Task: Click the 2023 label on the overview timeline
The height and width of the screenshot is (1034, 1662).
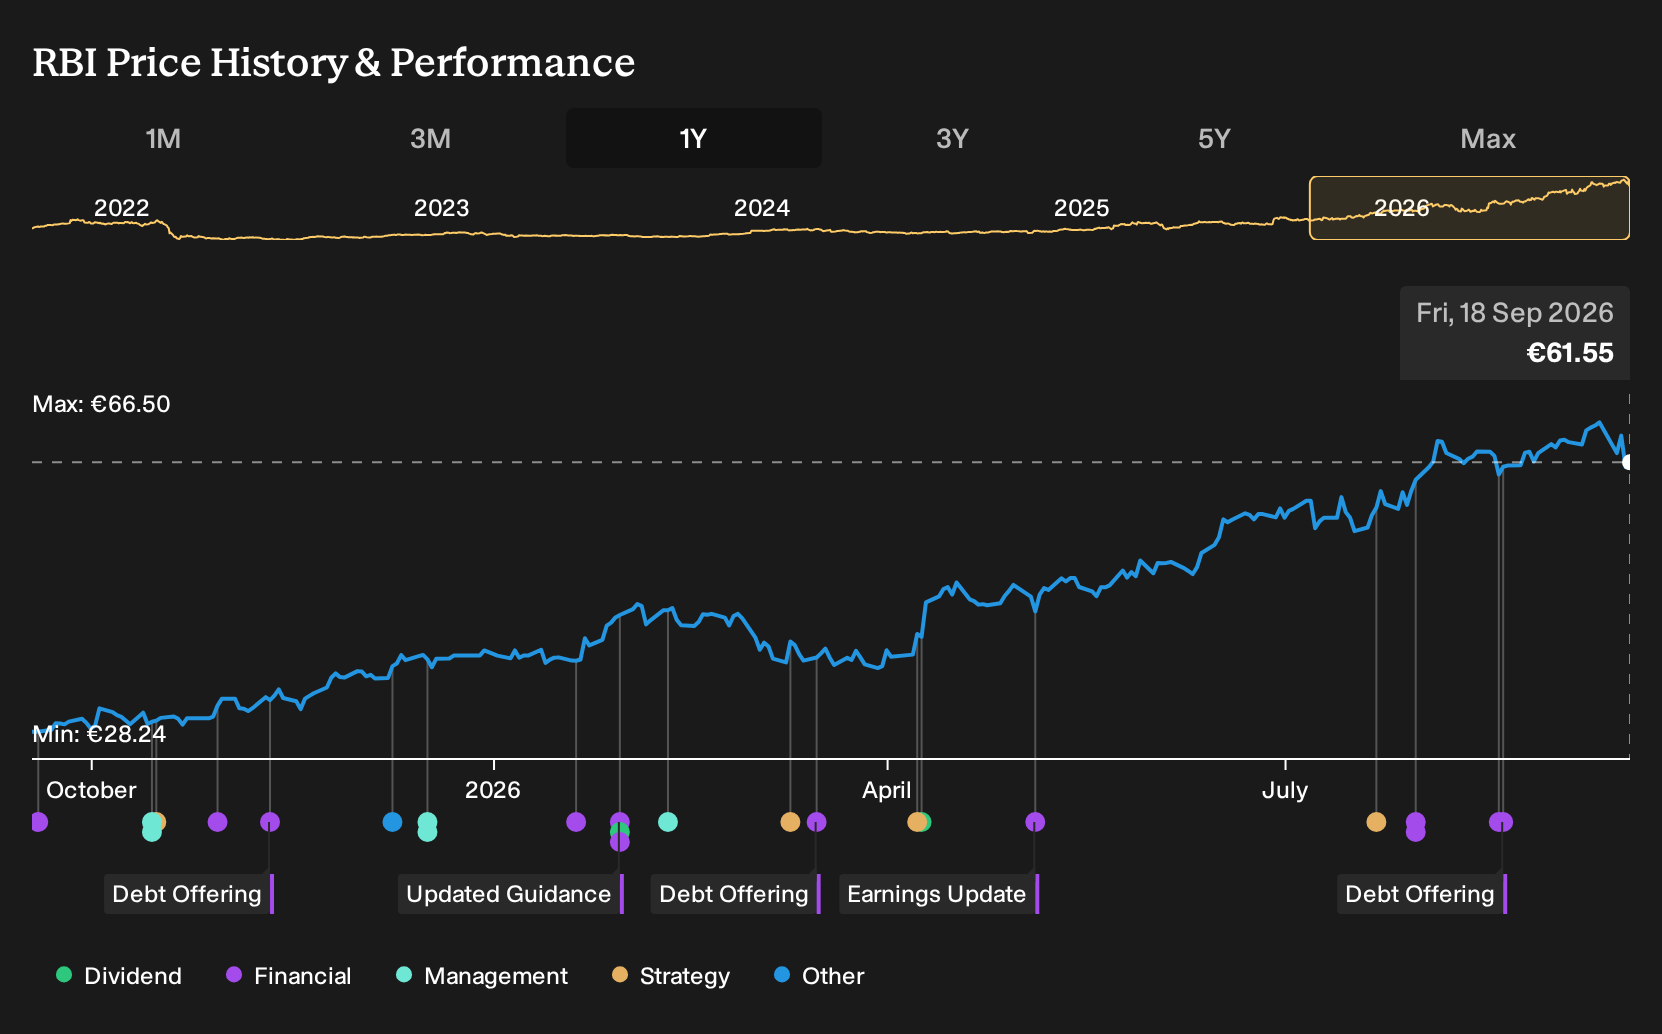Action: 441,208
